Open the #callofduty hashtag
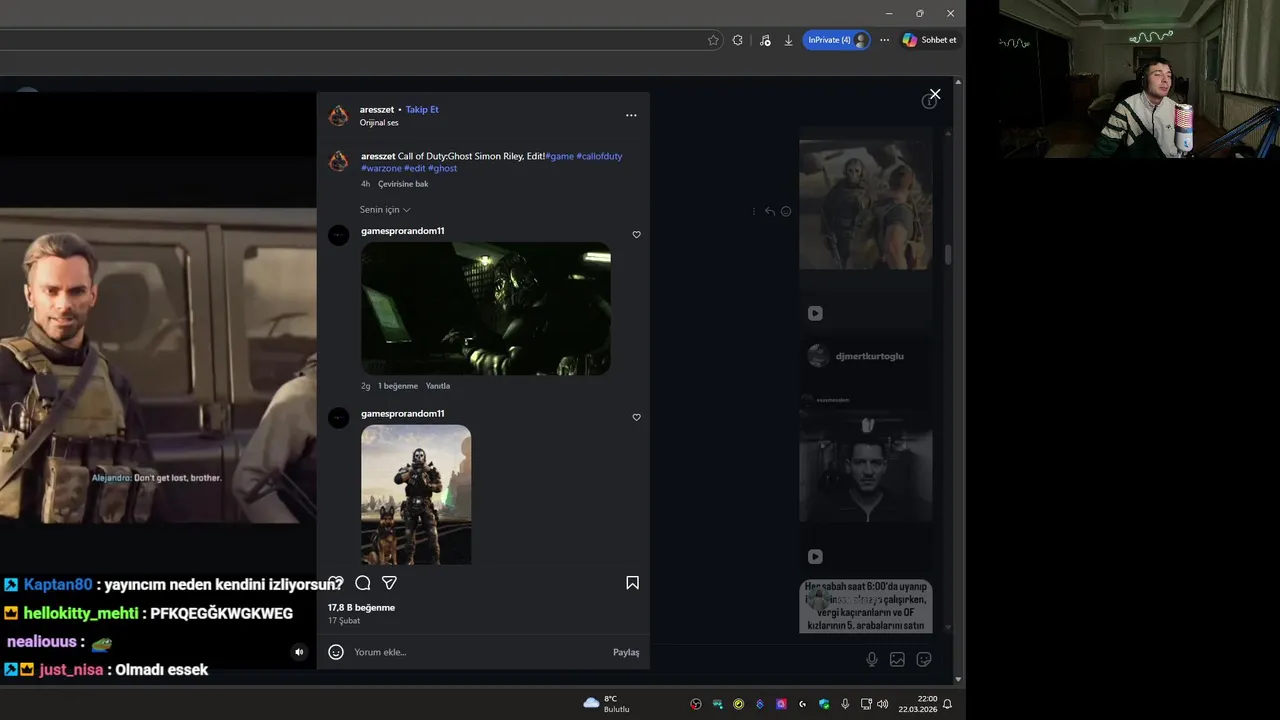The height and width of the screenshot is (720, 1280). pos(599,156)
